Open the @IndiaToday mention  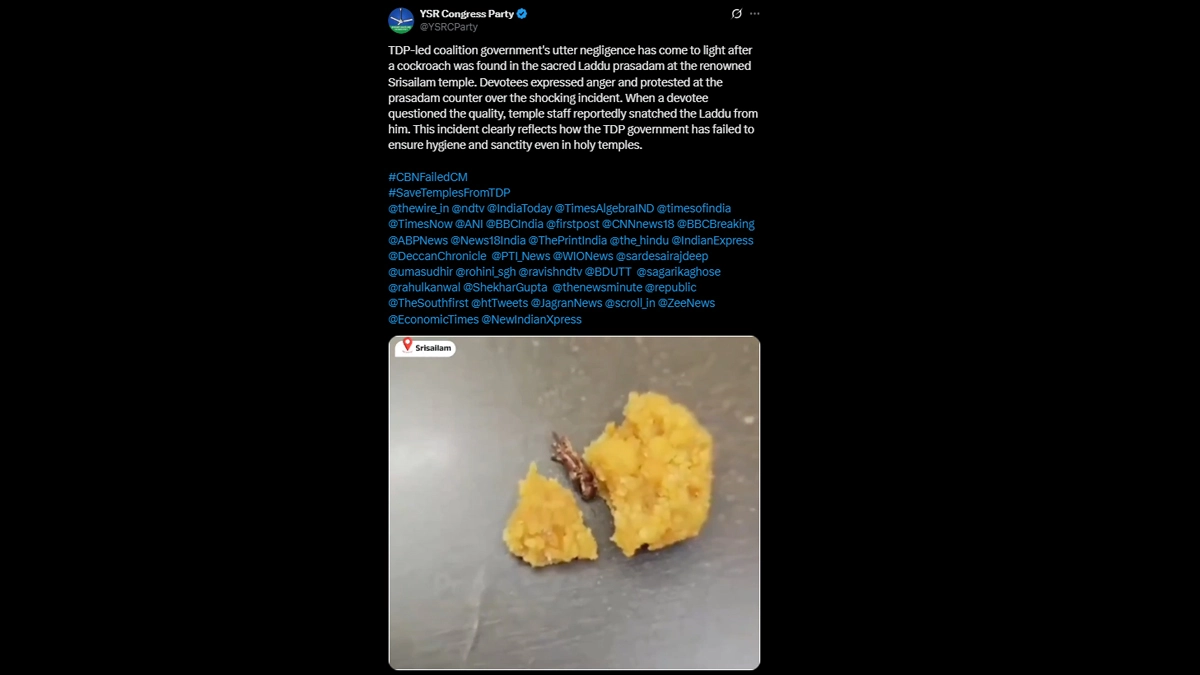click(519, 208)
